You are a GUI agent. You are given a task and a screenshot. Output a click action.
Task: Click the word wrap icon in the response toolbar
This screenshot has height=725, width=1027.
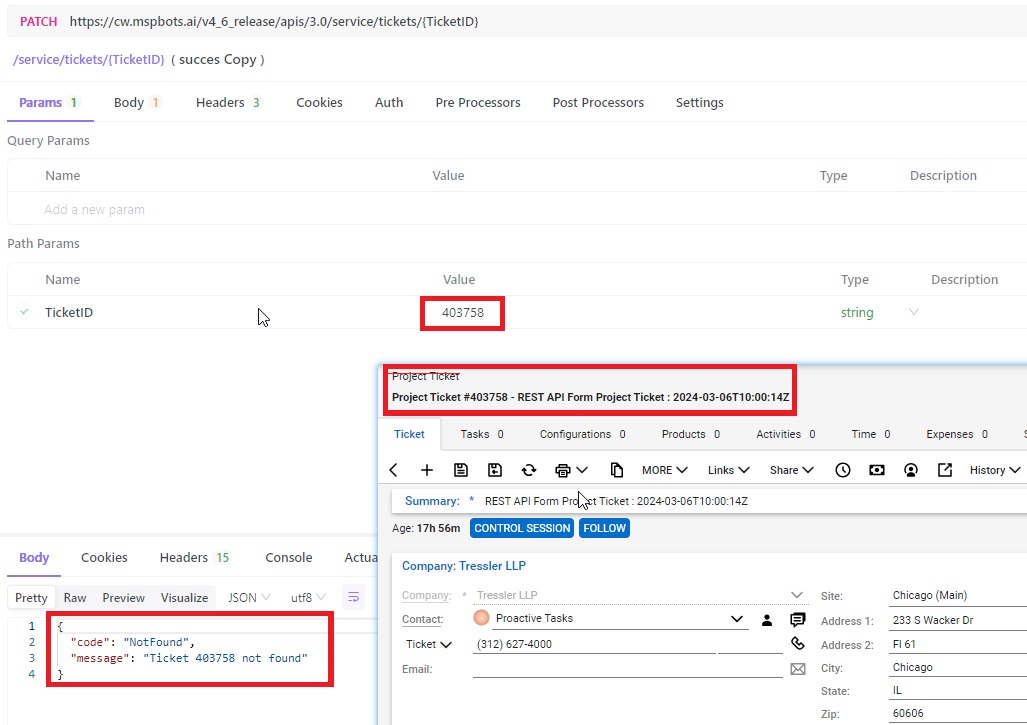click(x=354, y=597)
